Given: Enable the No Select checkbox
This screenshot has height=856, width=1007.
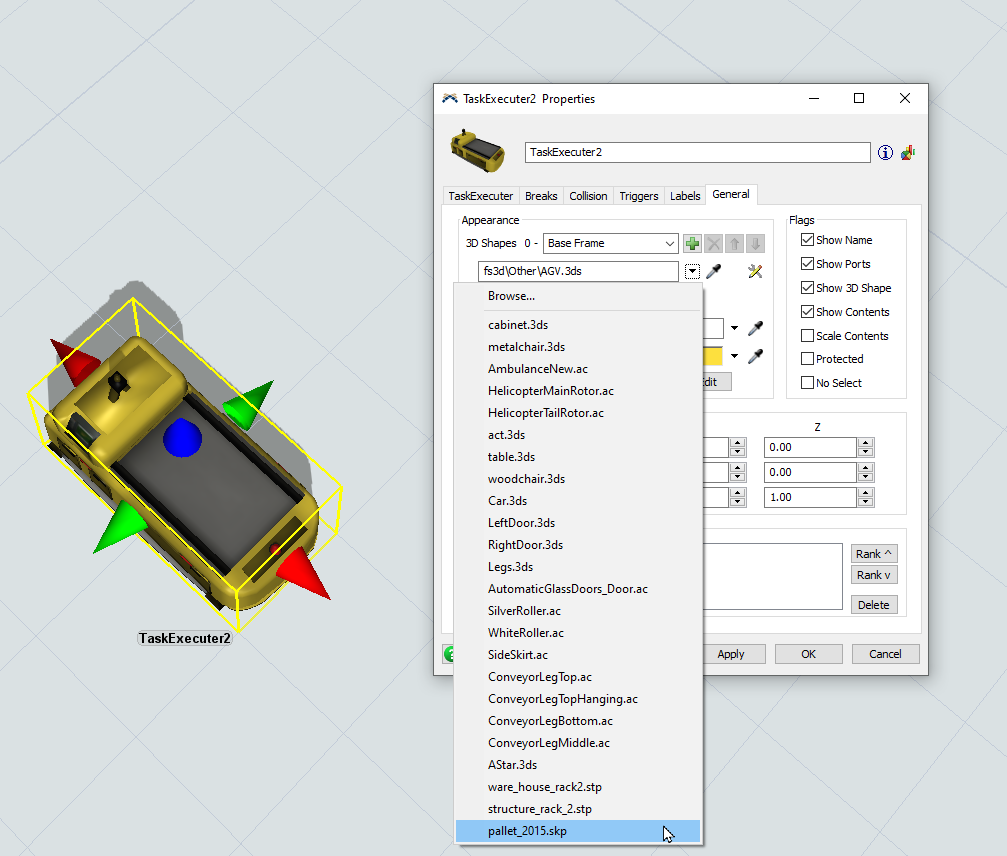Looking at the screenshot, I should 807,383.
